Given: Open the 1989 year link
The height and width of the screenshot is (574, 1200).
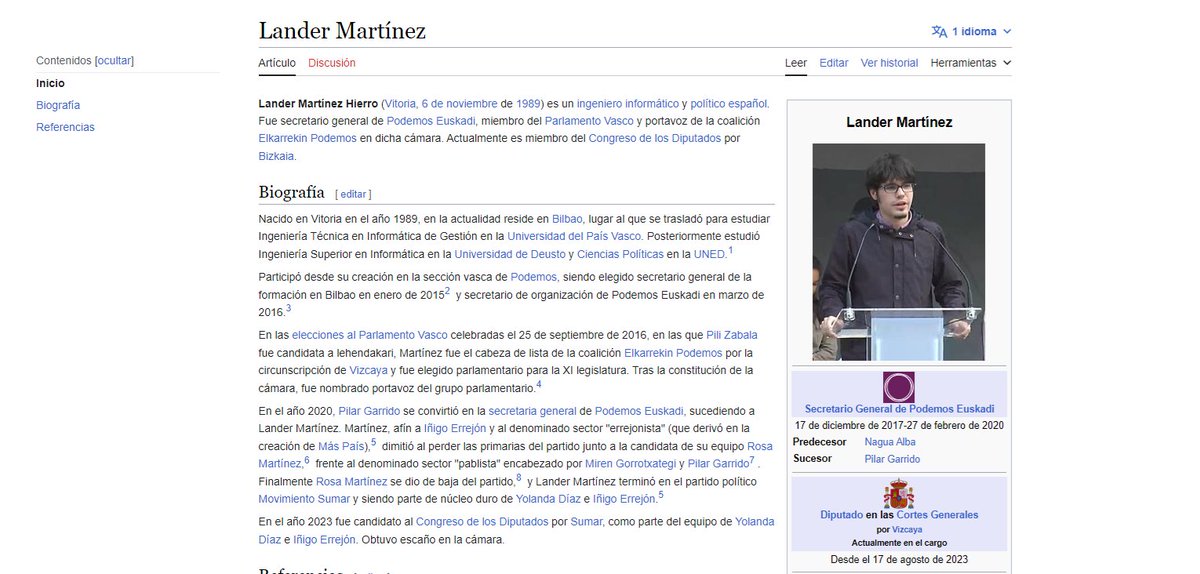Looking at the screenshot, I should (528, 103).
